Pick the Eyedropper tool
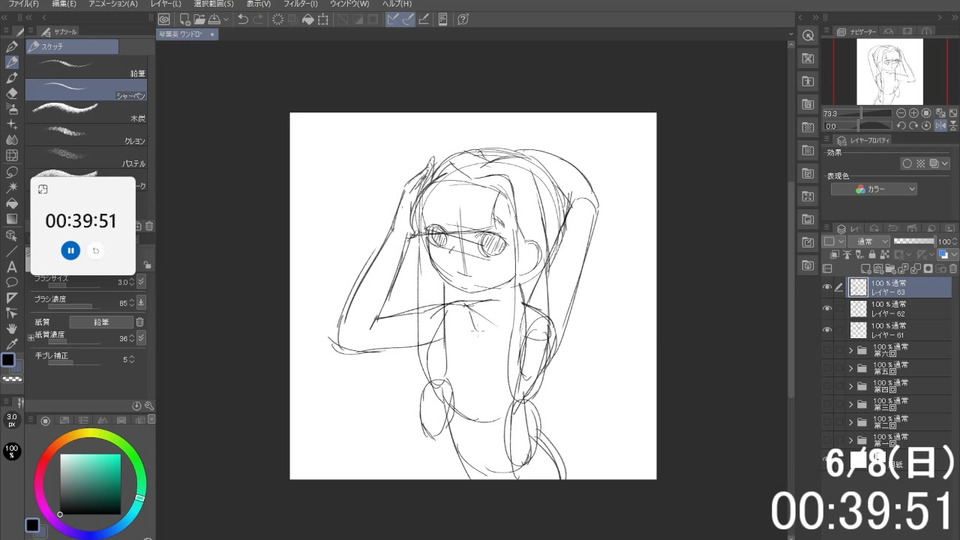This screenshot has width=960, height=540. point(12,343)
